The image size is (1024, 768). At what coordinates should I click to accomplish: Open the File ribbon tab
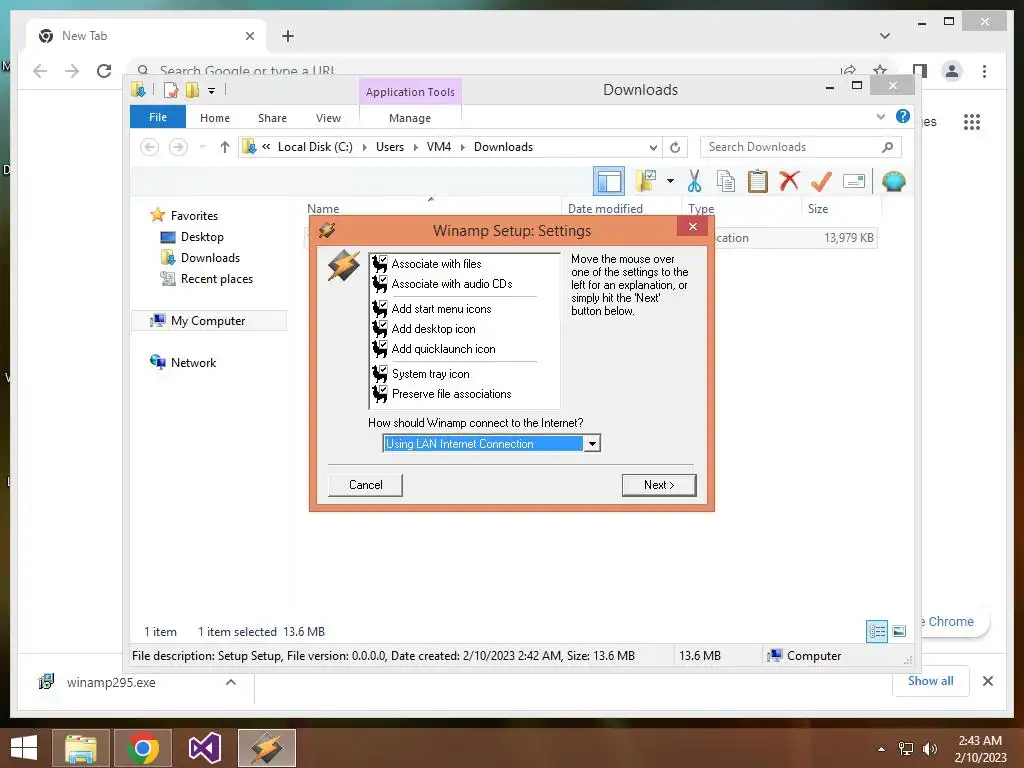click(158, 118)
